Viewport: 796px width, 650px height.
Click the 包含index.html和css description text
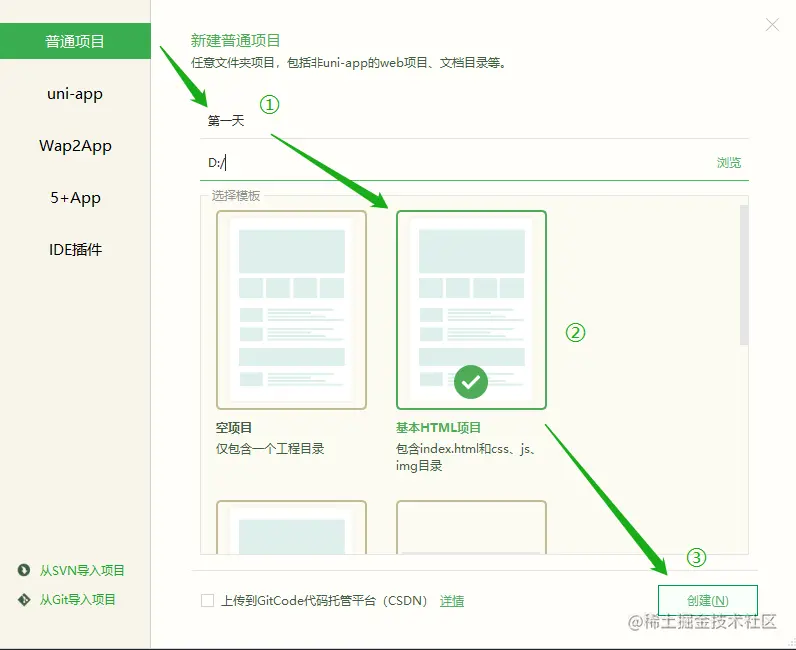point(466,457)
